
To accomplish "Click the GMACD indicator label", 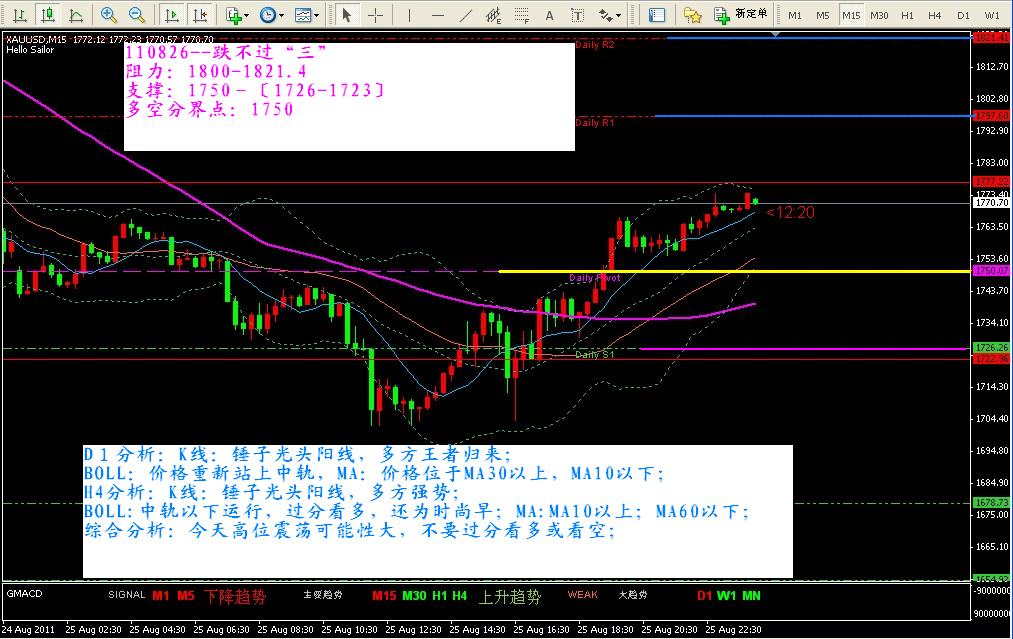I will 24,594.
